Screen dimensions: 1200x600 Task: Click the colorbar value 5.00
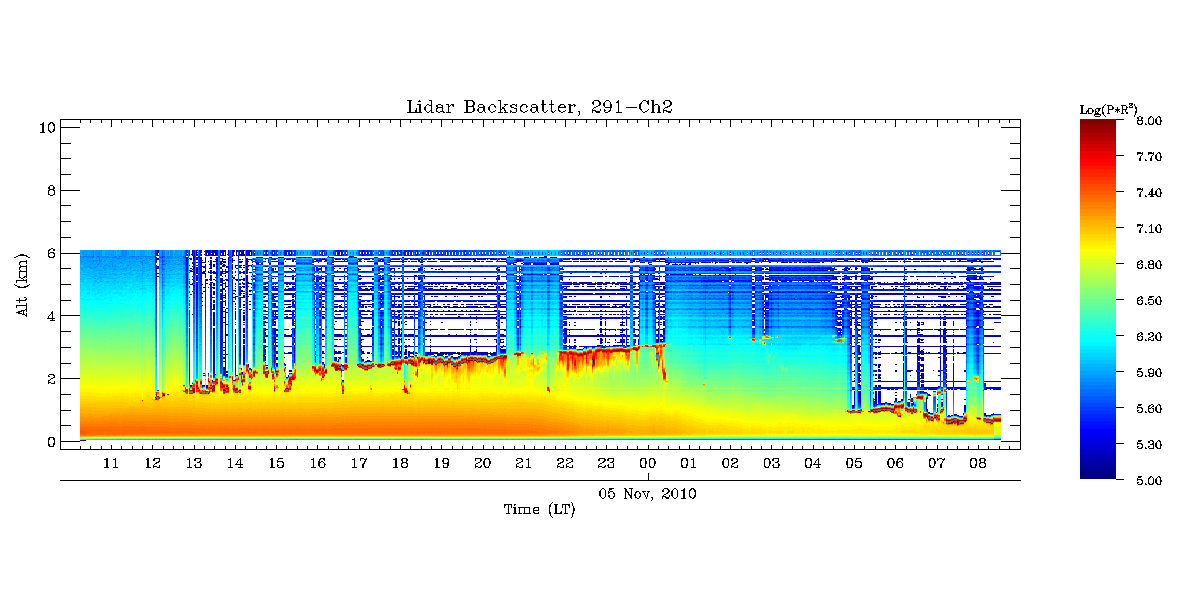[1149, 480]
